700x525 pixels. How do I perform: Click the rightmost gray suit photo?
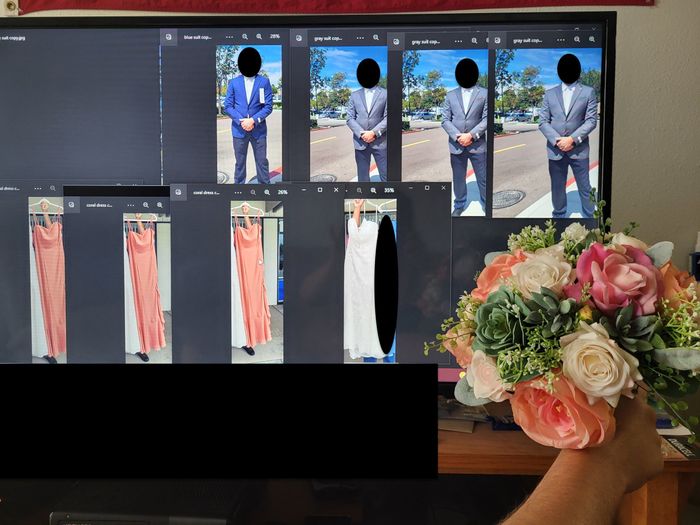click(568, 130)
